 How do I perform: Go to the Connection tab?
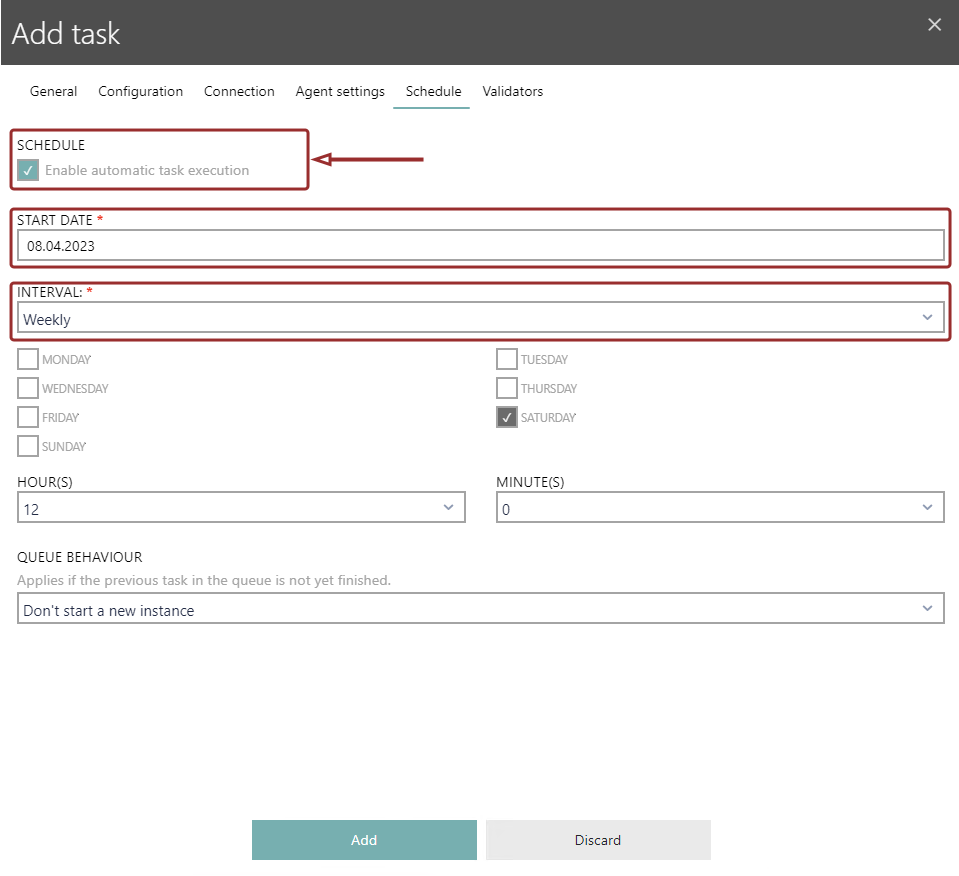pos(239,91)
